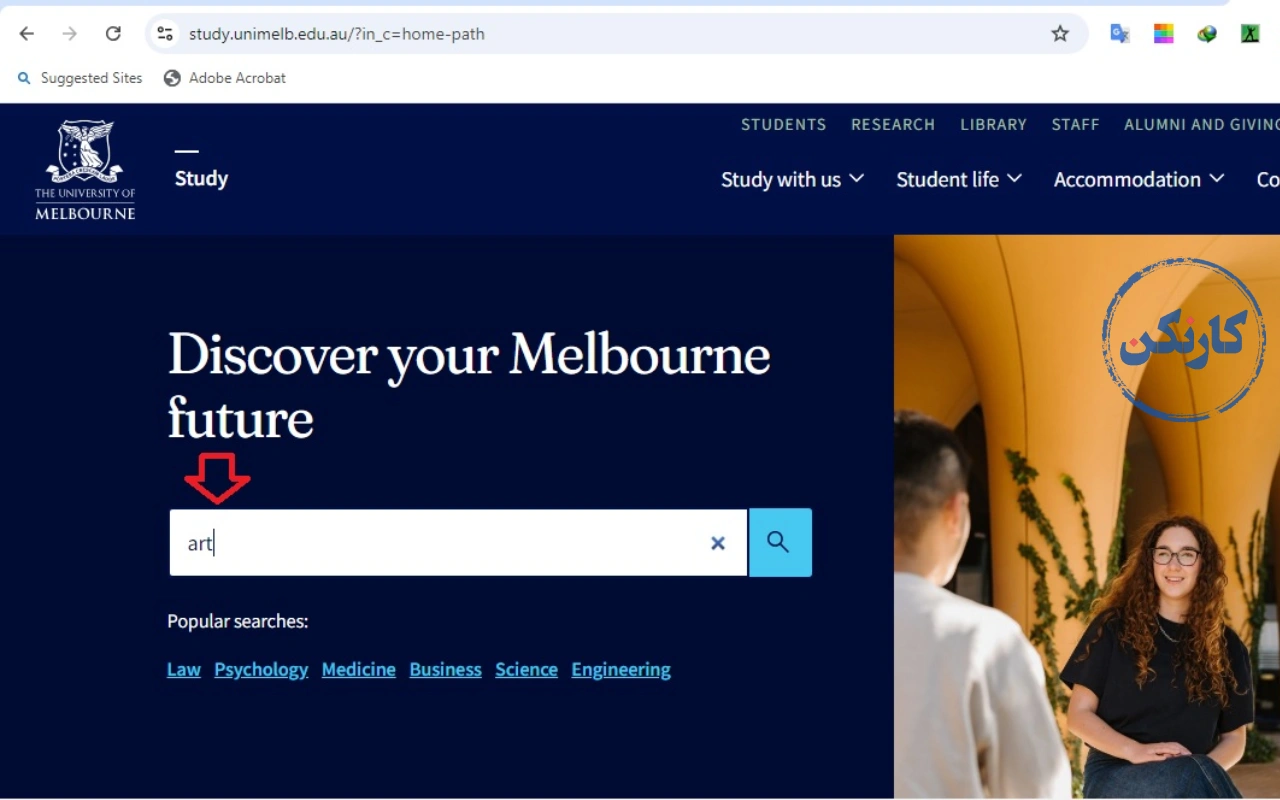Viewport: 1280px width, 800px height.
Task: Expand the Student life menu
Action: 958,179
